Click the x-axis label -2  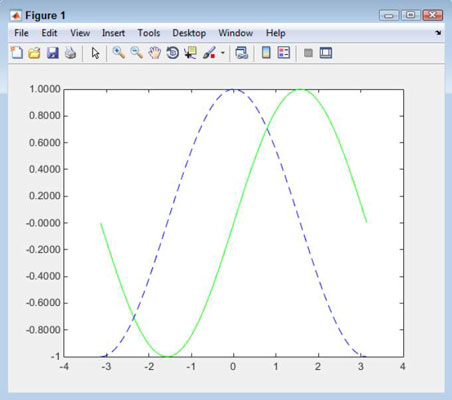point(149,367)
